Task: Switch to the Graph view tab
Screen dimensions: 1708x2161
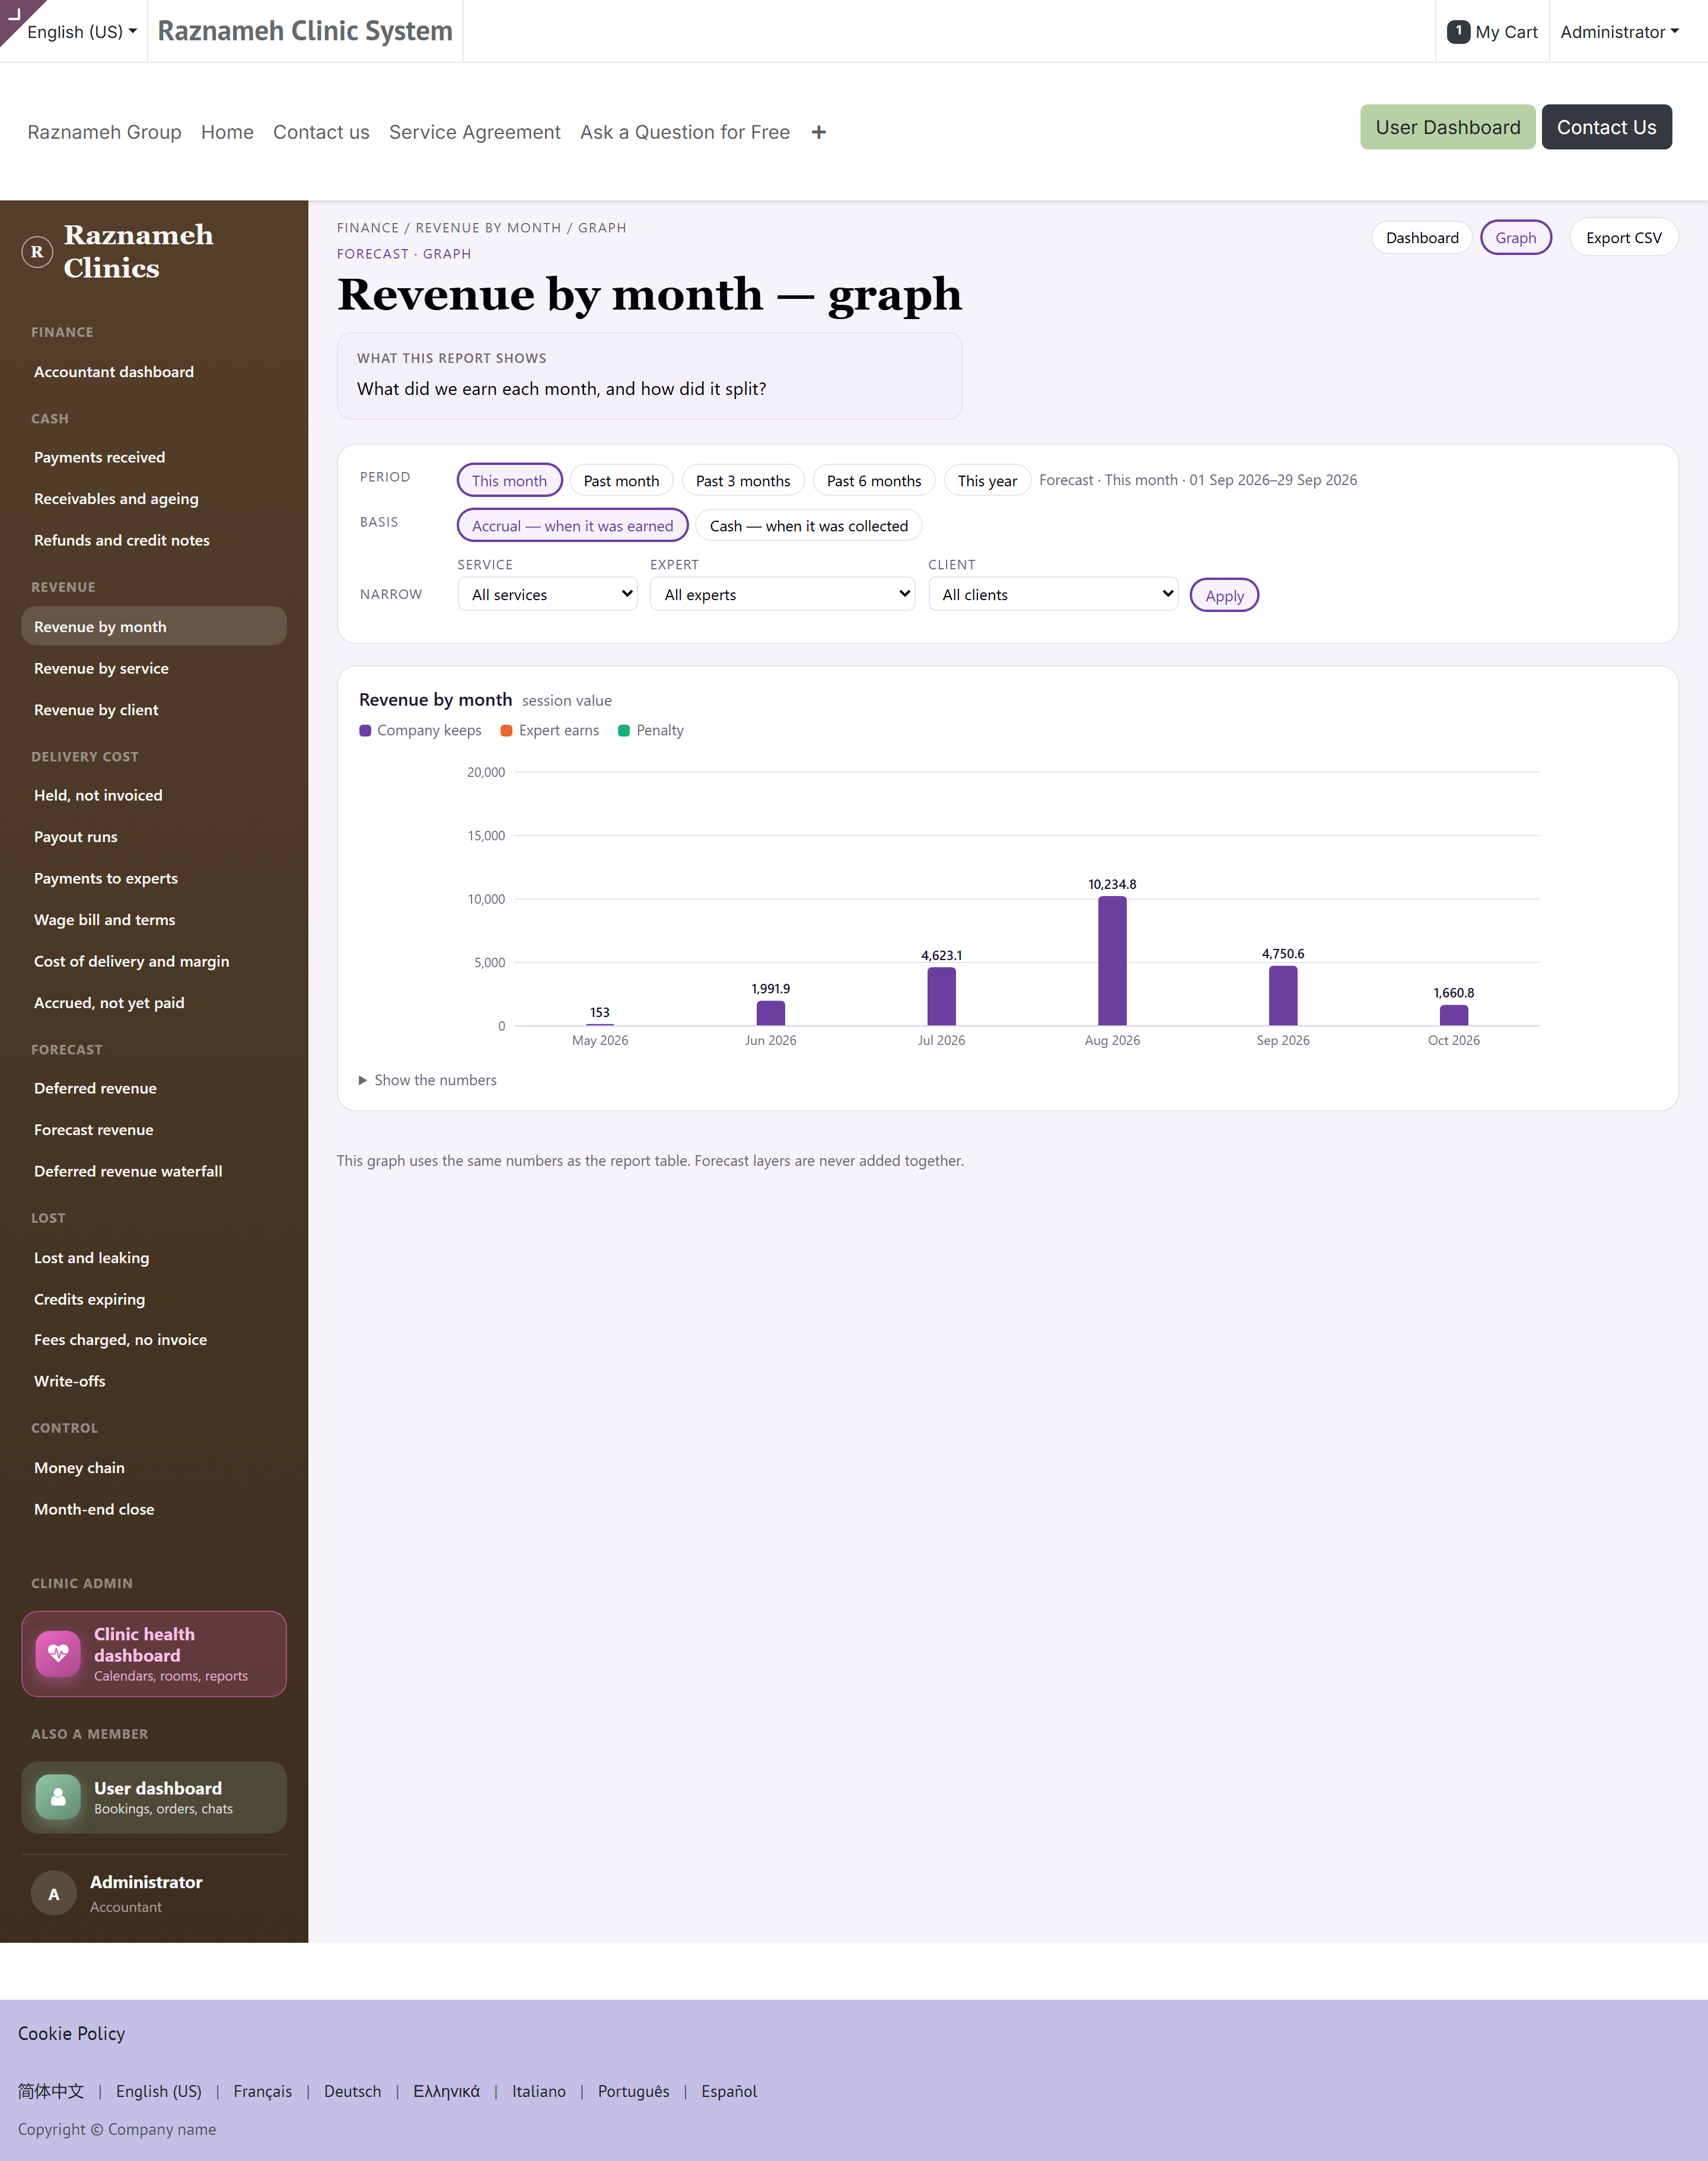Action: (1515, 238)
